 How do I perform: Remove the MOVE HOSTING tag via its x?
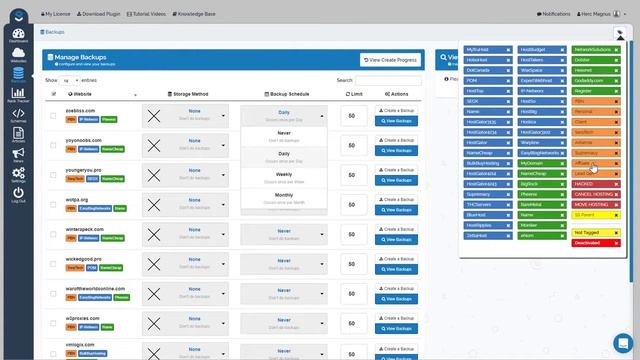(616, 205)
